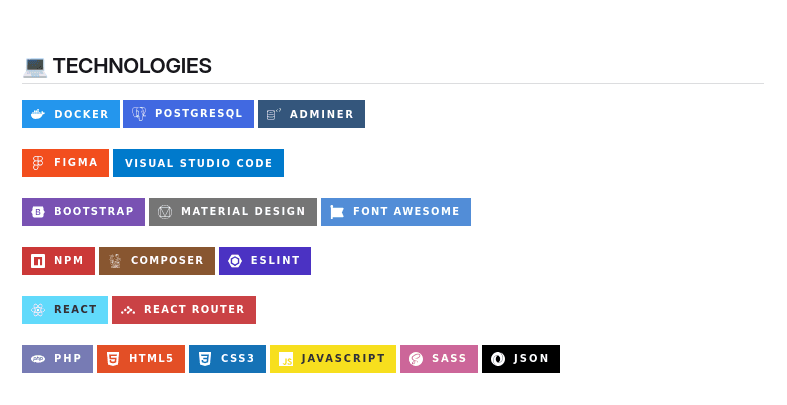Click the Bootstrap B icon
The width and height of the screenshot is (787, 405).
[38, 212]
